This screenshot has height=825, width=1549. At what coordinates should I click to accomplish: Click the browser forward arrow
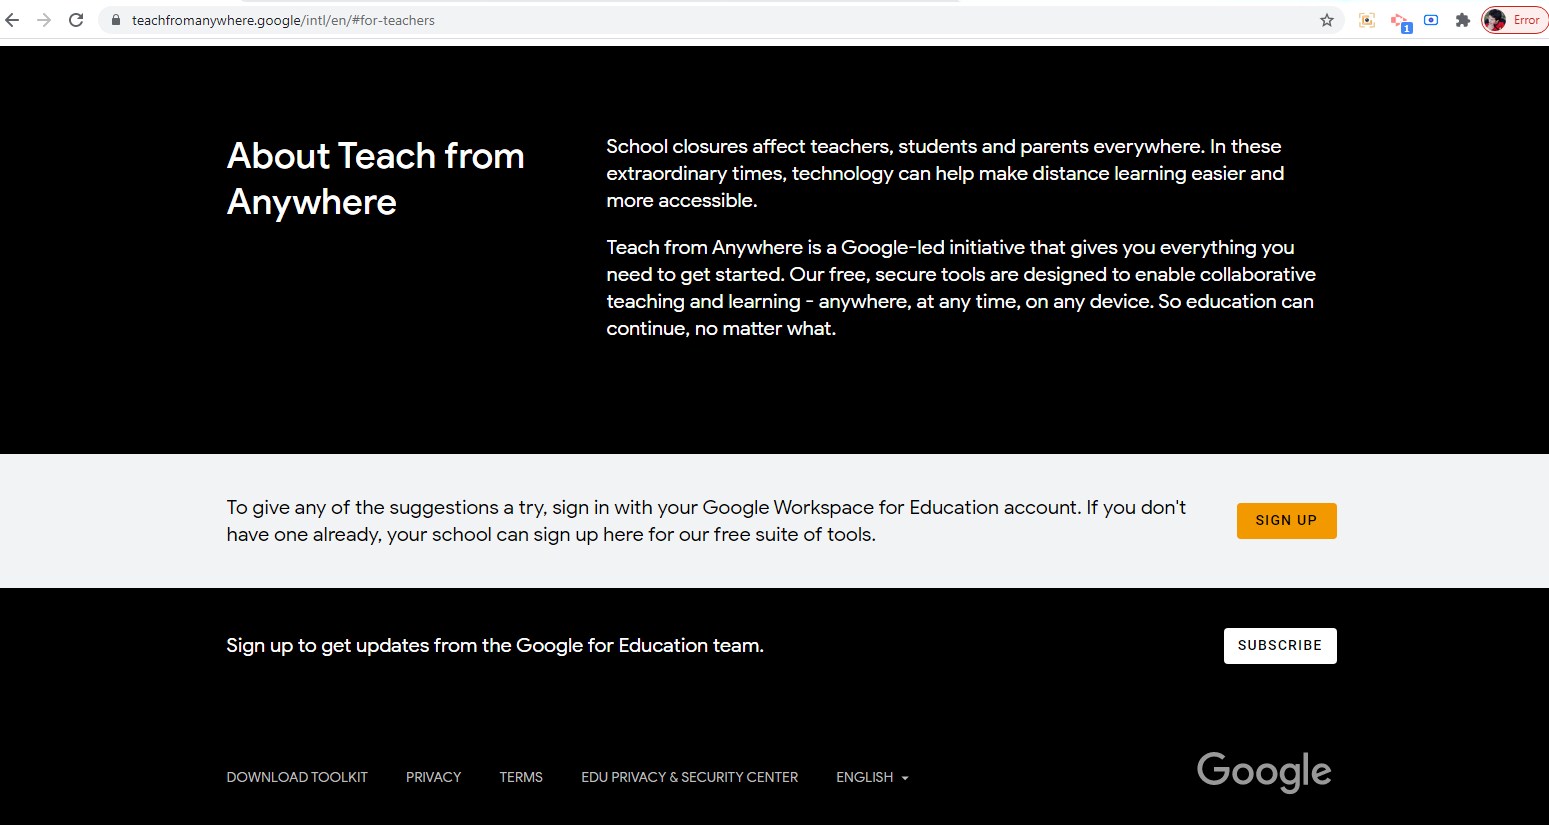(x=44, y=20)
